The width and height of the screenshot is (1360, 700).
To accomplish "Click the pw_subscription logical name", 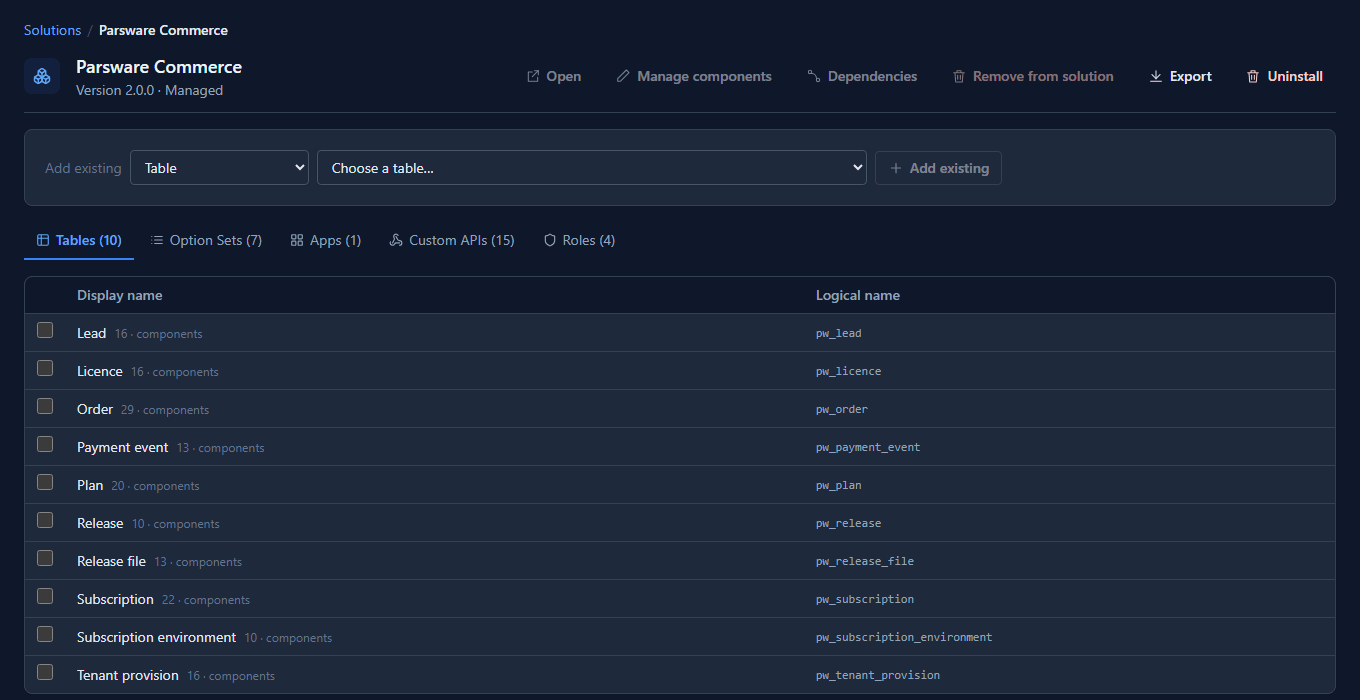I will 865,599.
